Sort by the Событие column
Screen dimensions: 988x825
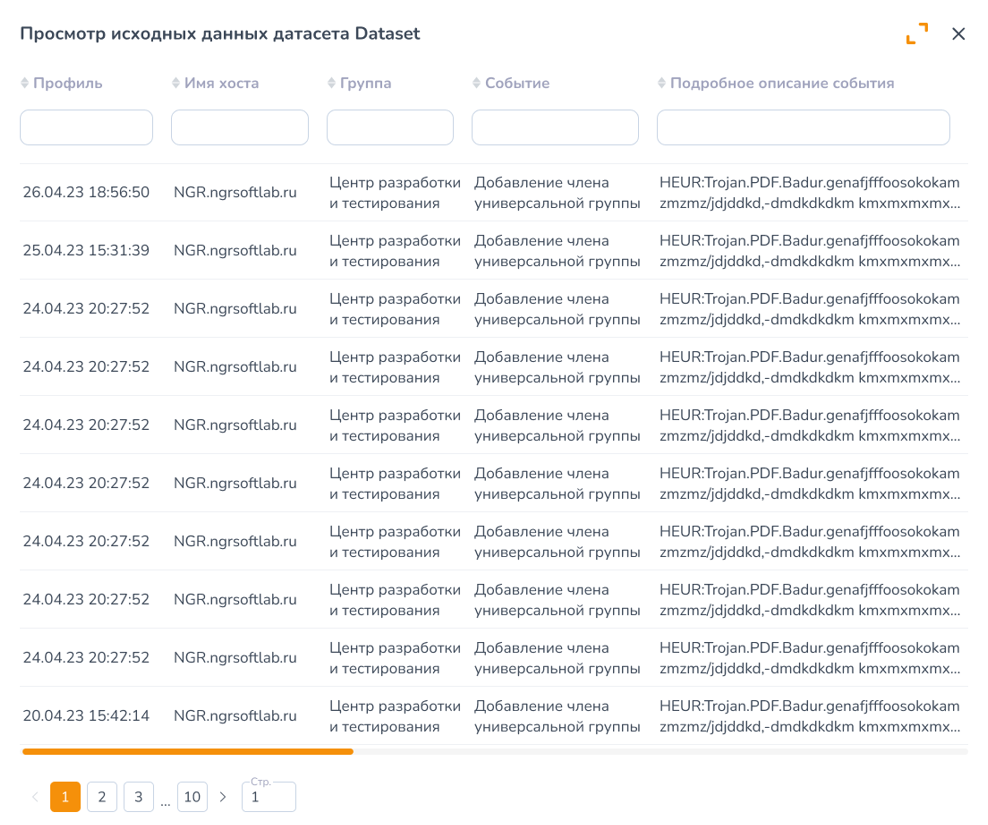click(x=476, y=83)
